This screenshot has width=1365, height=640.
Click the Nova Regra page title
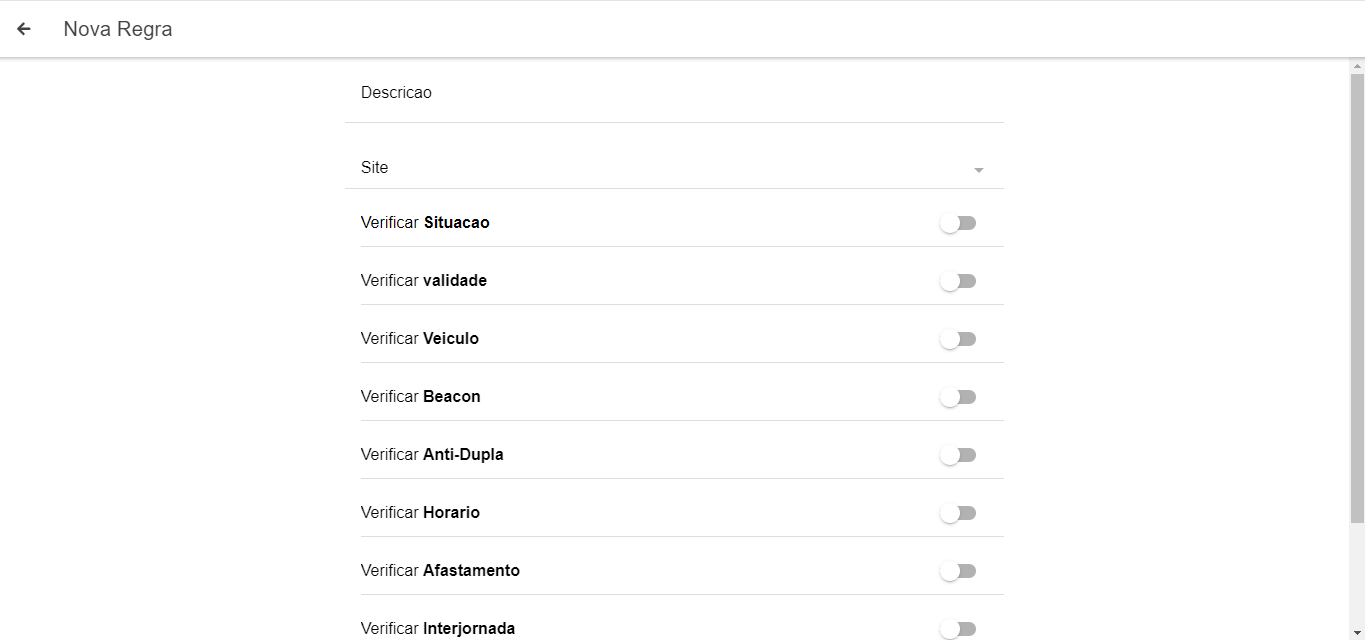pos(118,29)
